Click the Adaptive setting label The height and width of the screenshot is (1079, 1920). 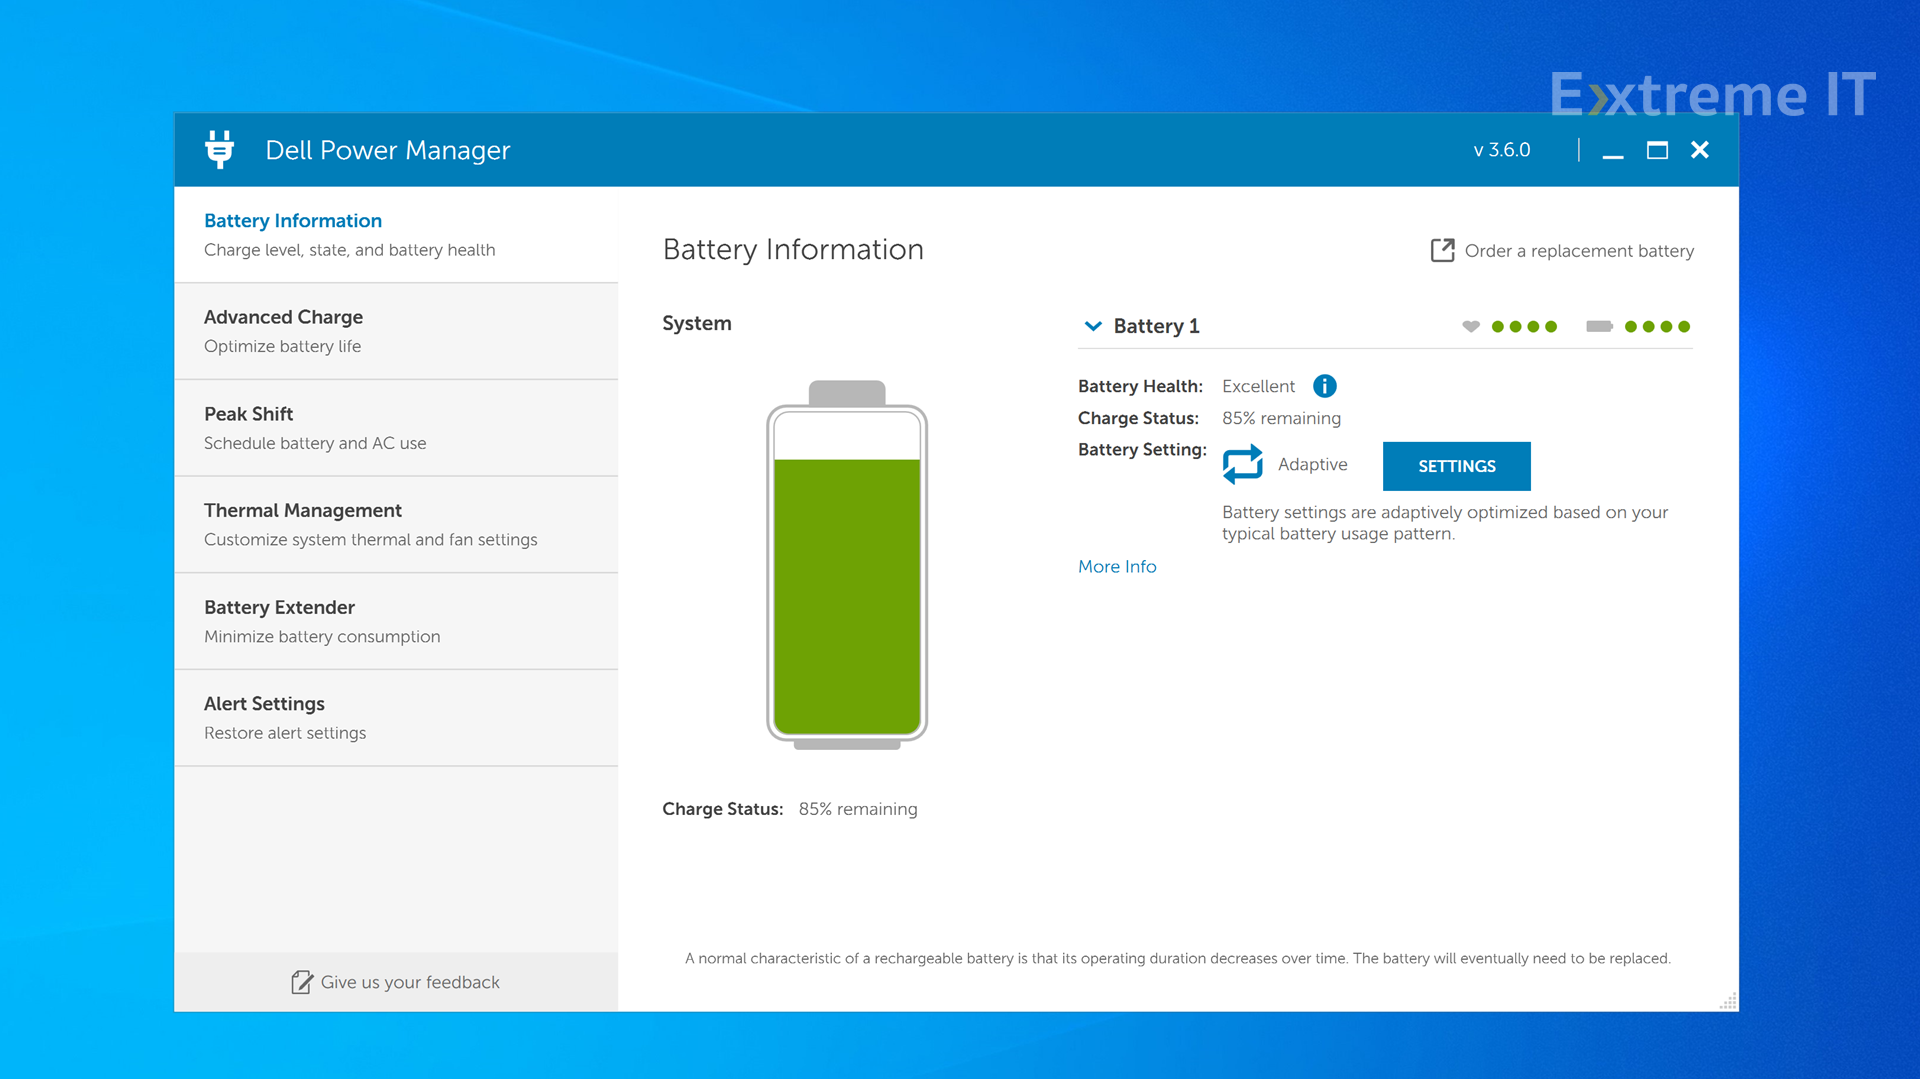point(1312,464)
